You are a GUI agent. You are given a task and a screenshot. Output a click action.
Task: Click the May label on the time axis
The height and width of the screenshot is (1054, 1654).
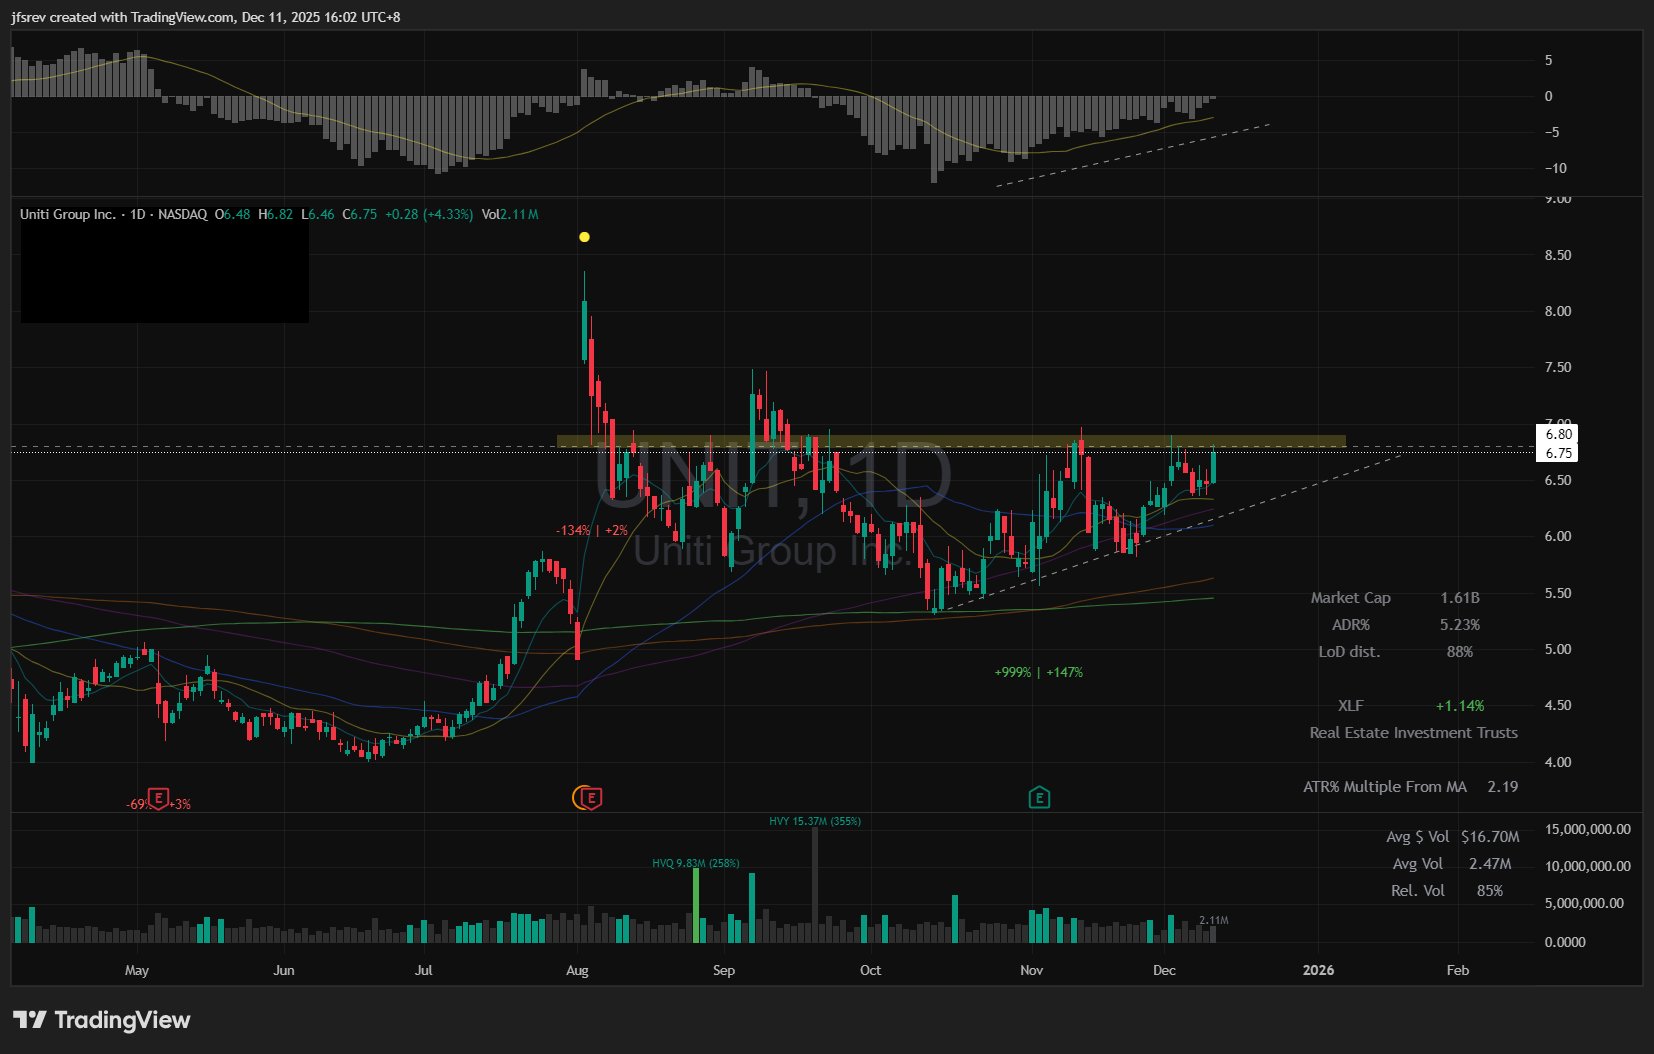click(137, 970)
